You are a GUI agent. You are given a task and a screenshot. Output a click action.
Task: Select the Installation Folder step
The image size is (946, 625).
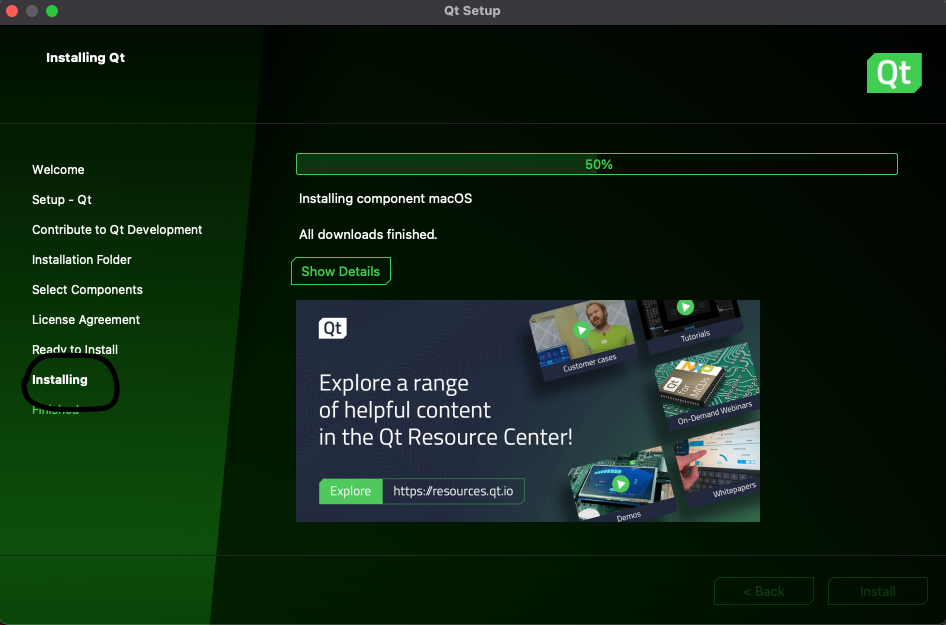pyautogui.click(x=82, y=260)
